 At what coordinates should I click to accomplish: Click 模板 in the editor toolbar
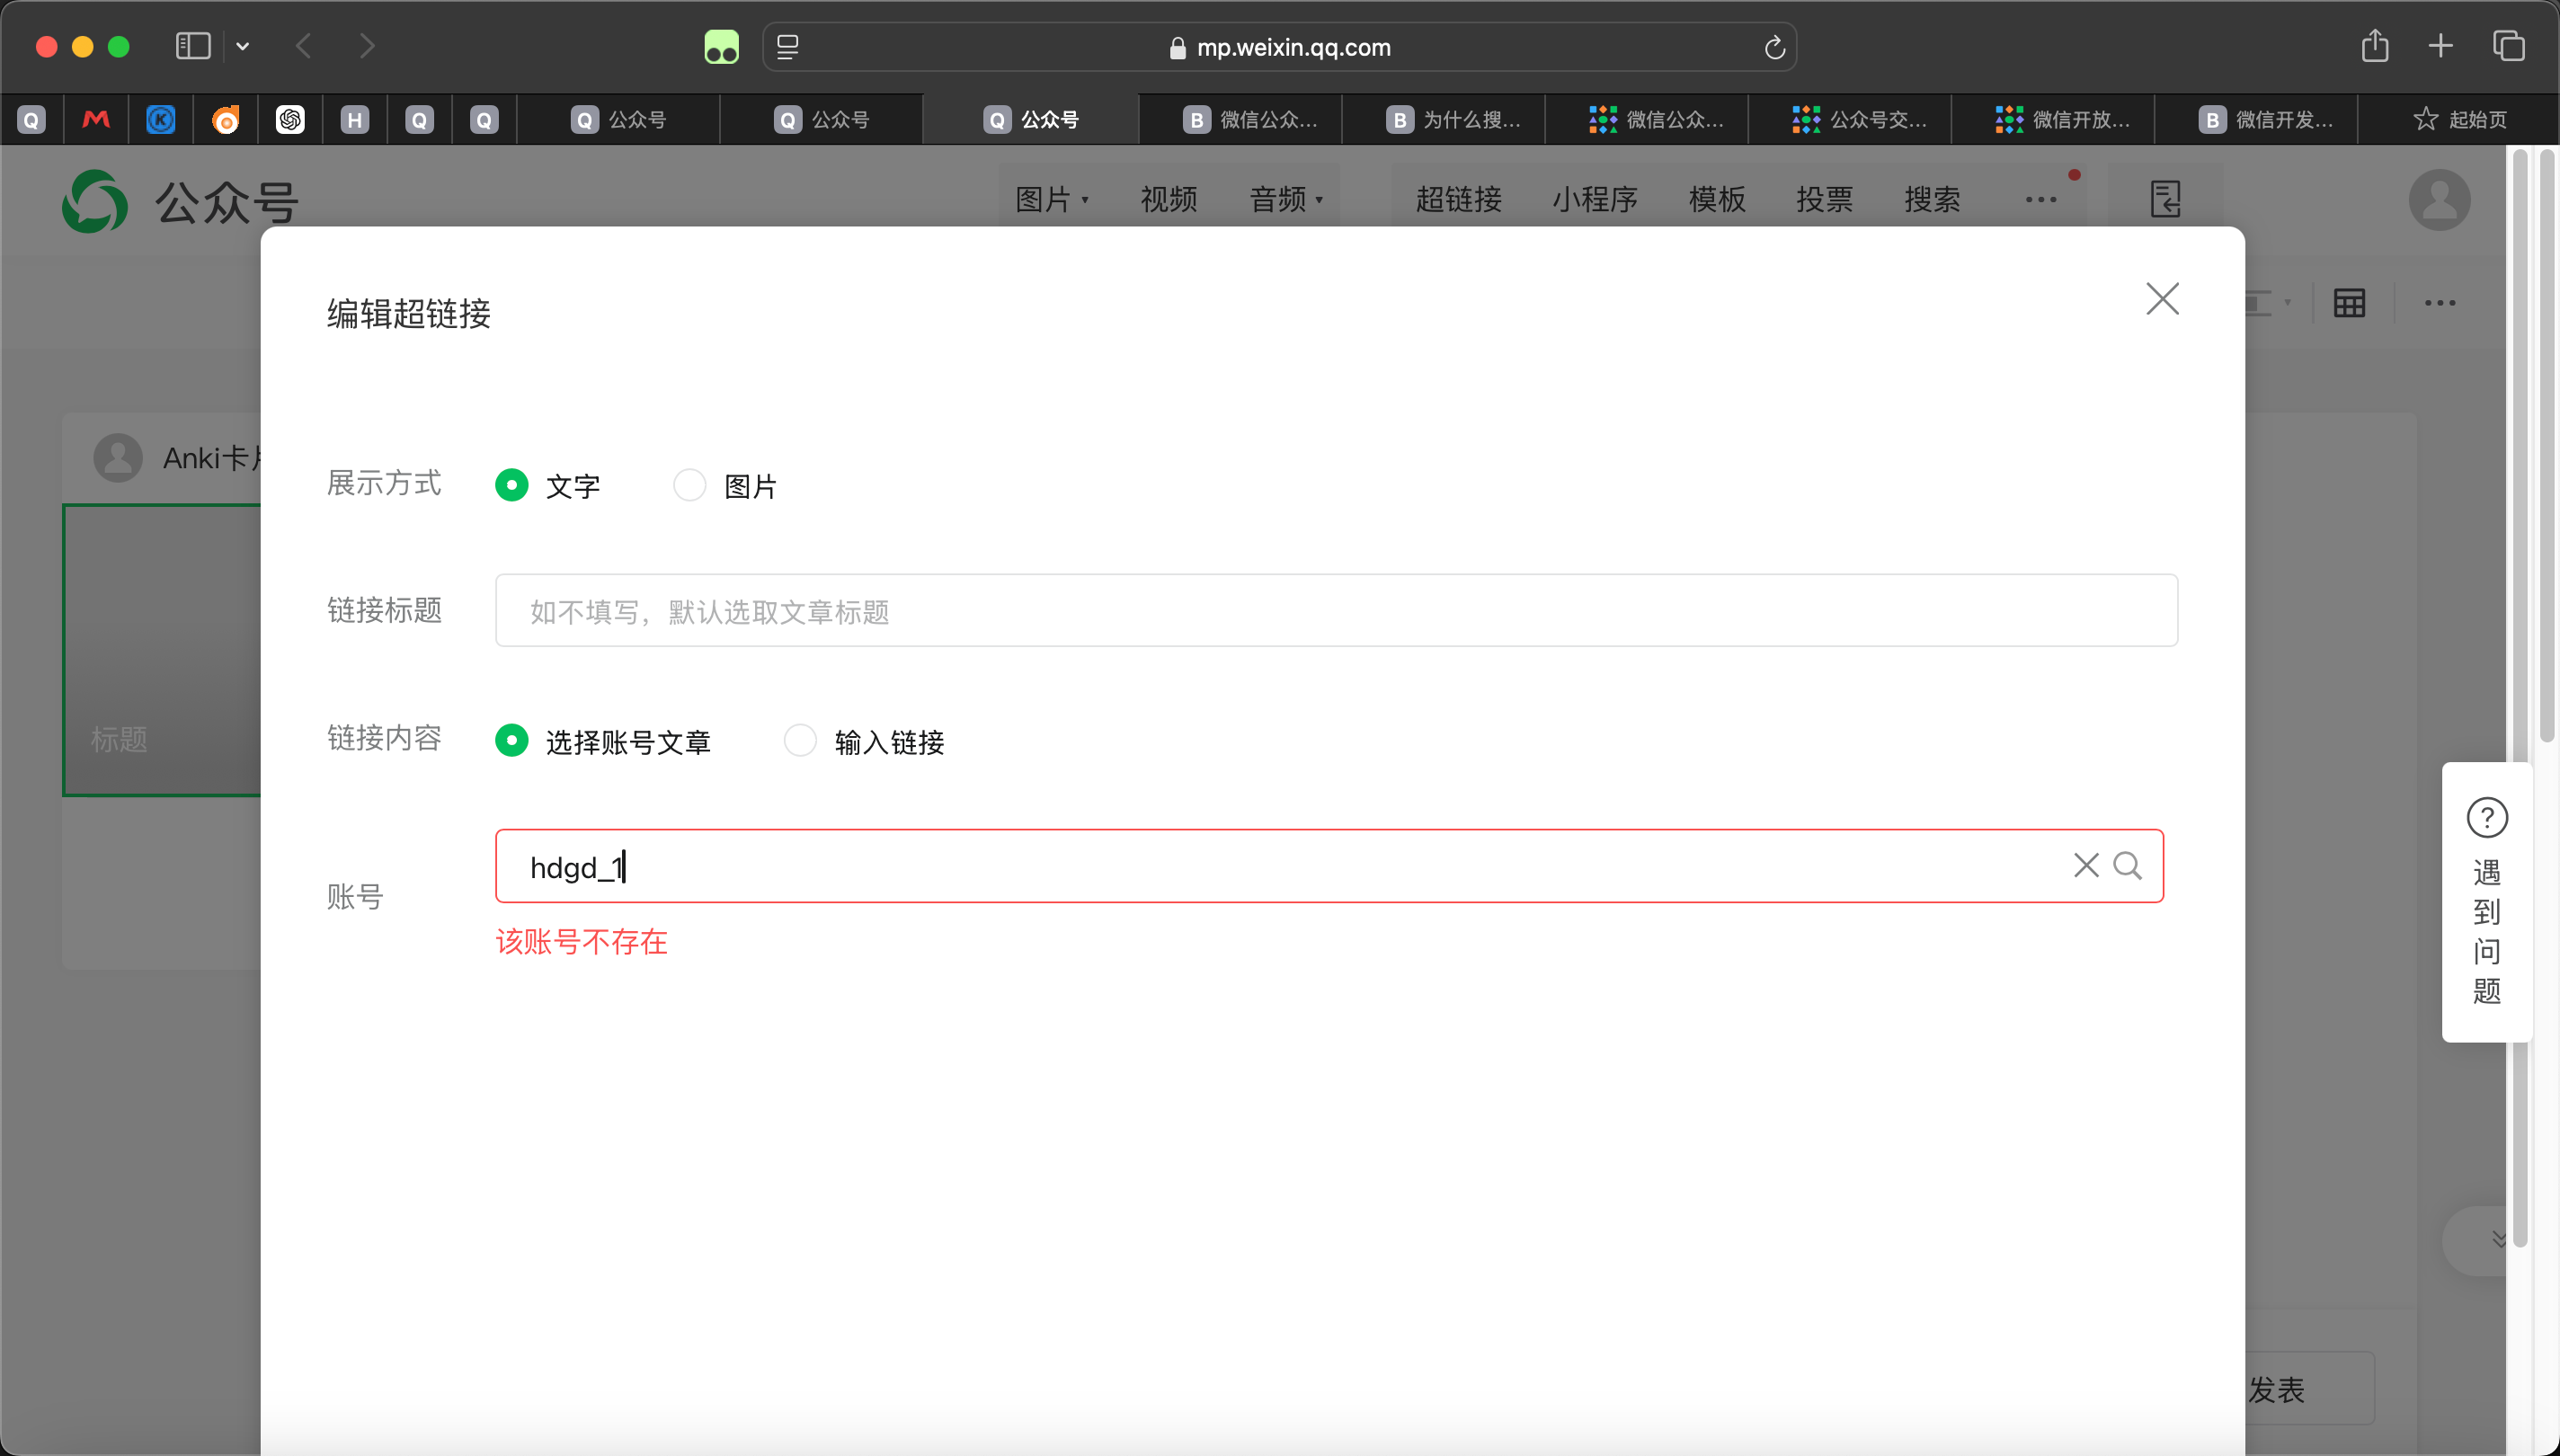[1717, 199]
